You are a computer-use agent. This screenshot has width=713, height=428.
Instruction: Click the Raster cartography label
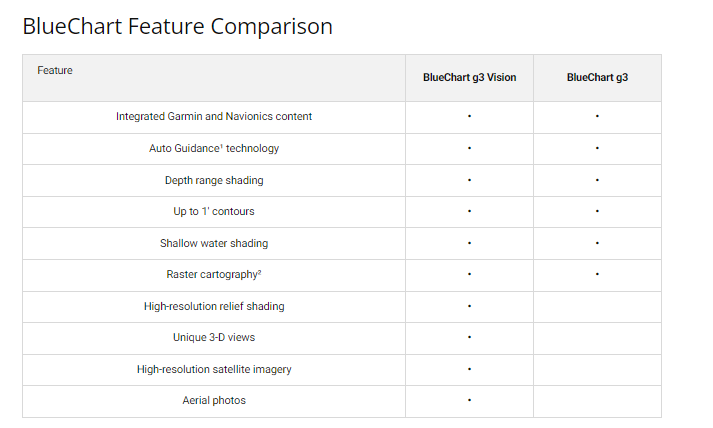point(214,274)
